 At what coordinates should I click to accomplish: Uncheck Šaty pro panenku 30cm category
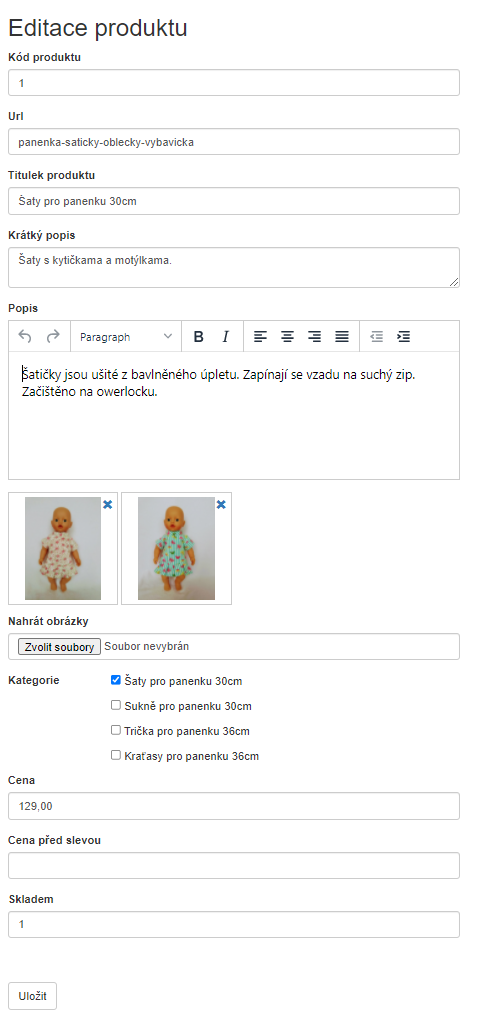116,680
